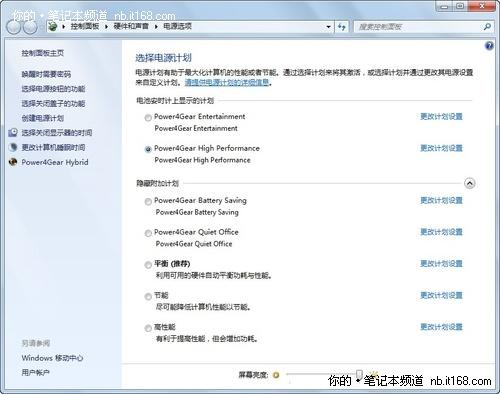Select the 节能 power plan

148,297
